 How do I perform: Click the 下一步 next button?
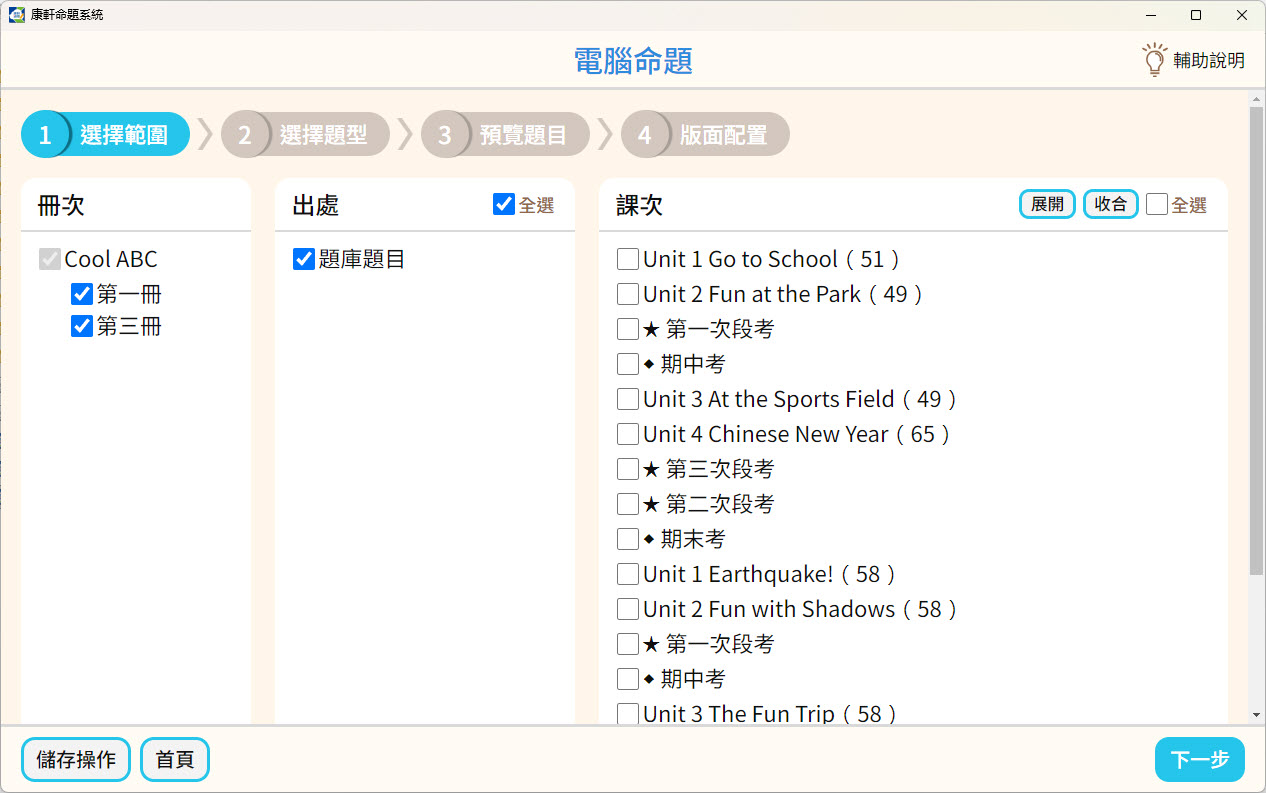click(x=1200, y=760)
